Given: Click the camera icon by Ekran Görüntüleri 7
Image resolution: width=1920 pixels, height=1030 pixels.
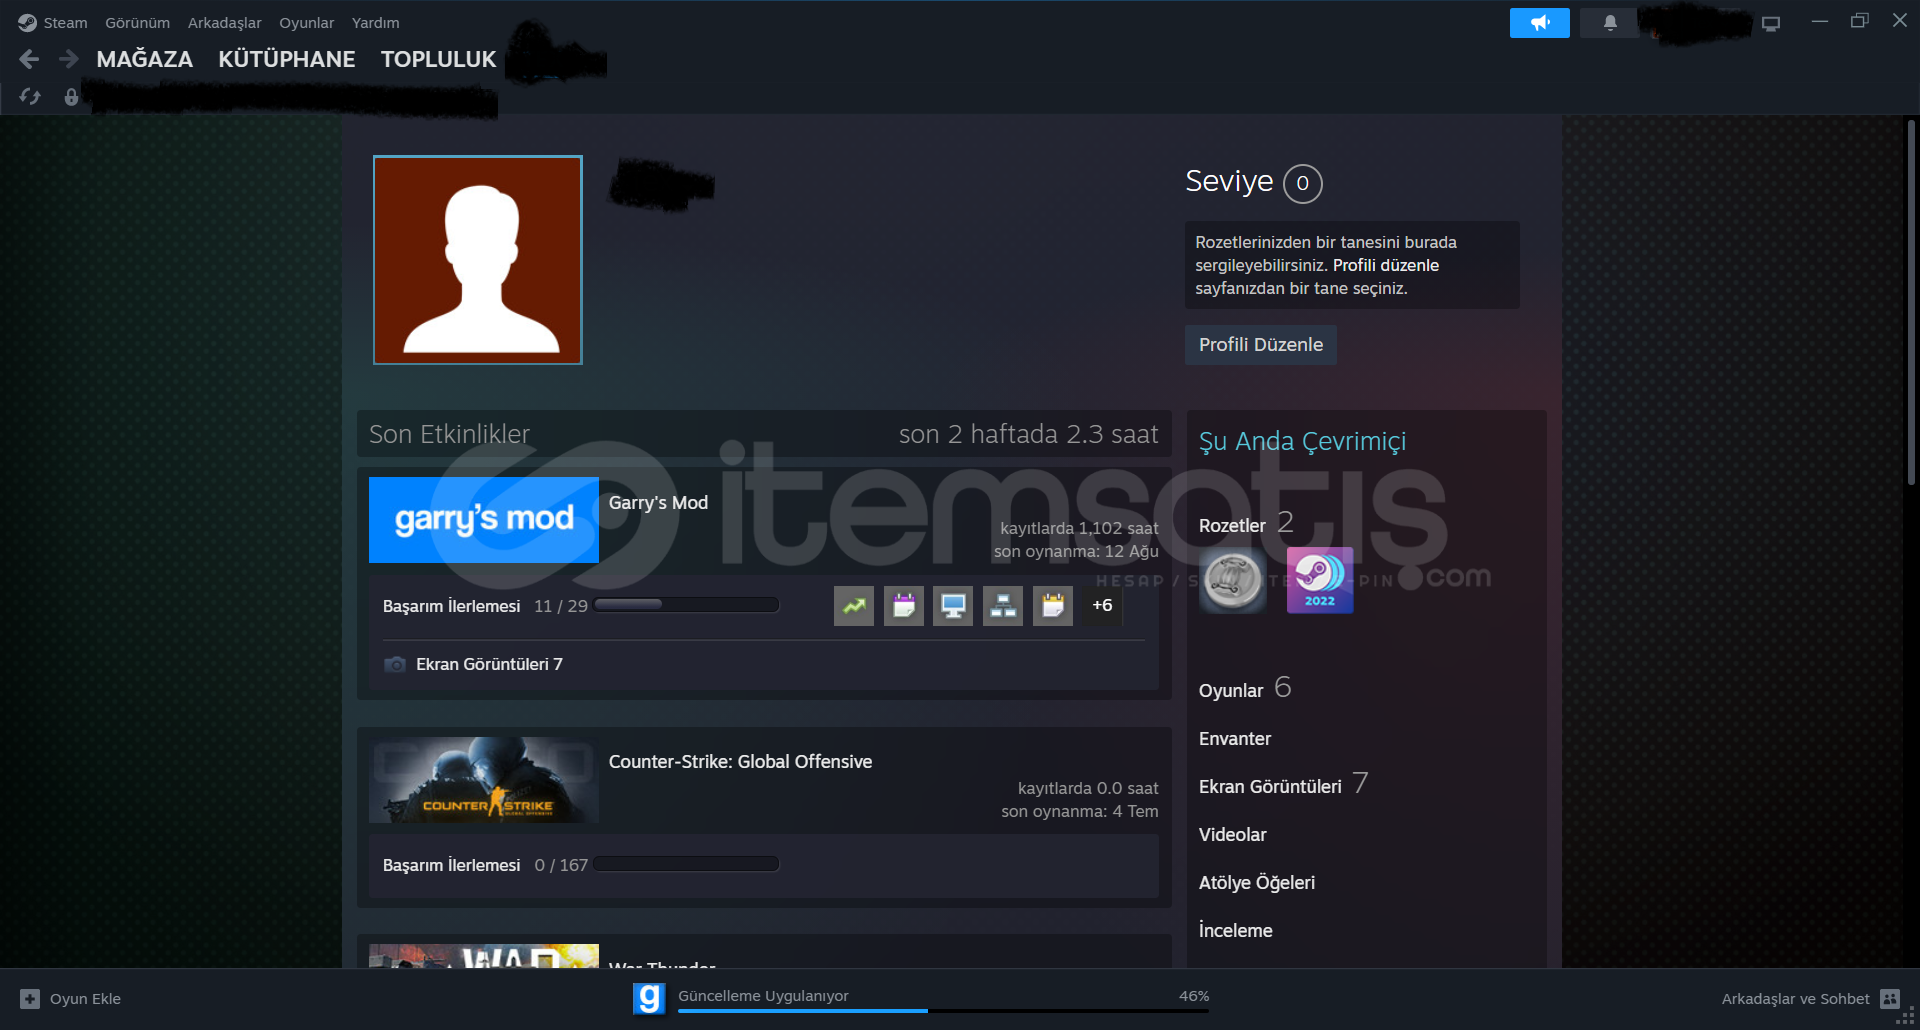Looking at the screenshot, I should [395, 664].
